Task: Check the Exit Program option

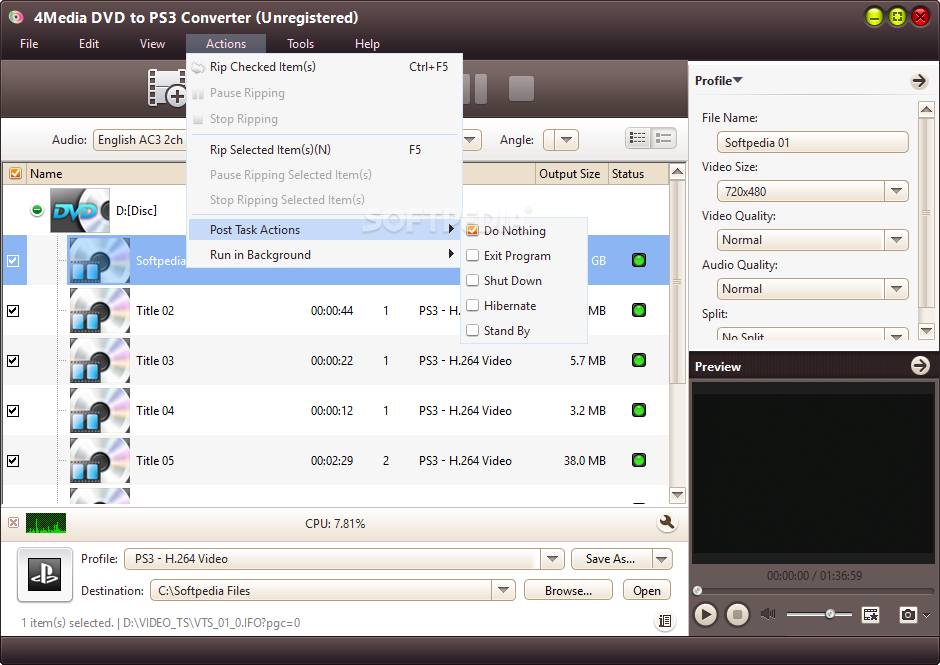Action: (524, 255)
